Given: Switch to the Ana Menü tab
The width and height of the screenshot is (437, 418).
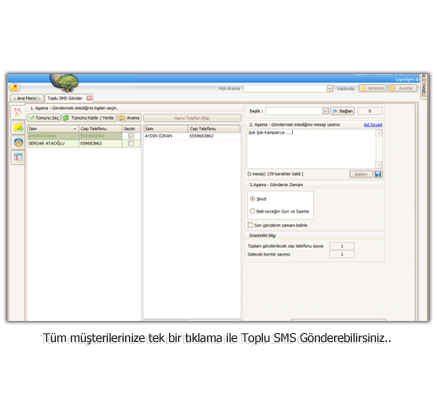Looking at the screenshot, I should coord(27,98).
